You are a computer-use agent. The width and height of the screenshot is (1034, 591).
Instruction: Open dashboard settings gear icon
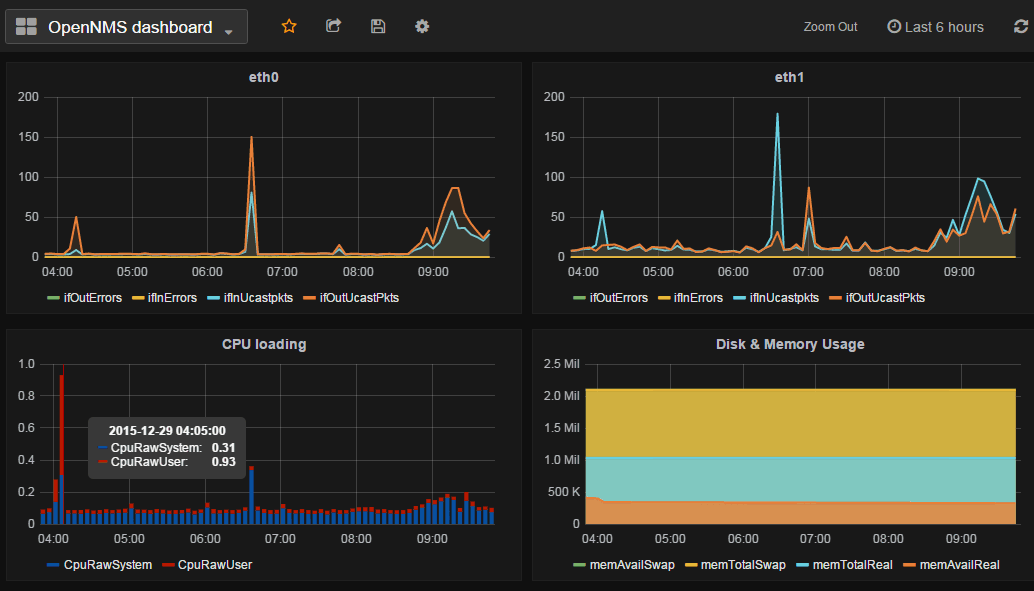pos(422,27)
